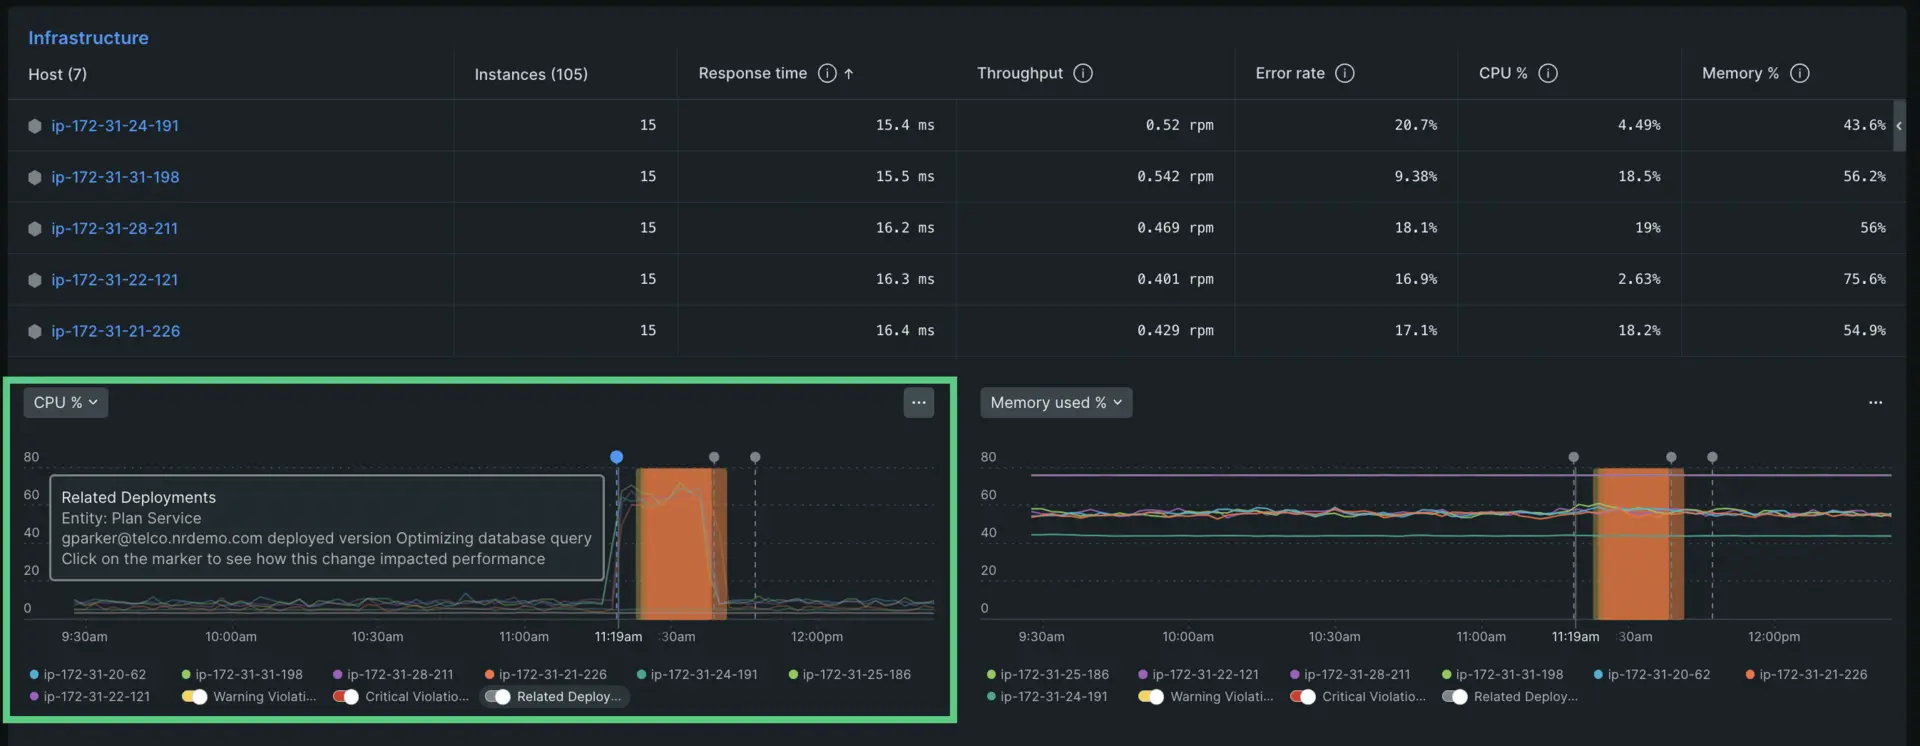The height and width of the screenshot is (746, 1920).
Task: Open the CPU chart three-dot options menu
Action: (x=918, y=402)
